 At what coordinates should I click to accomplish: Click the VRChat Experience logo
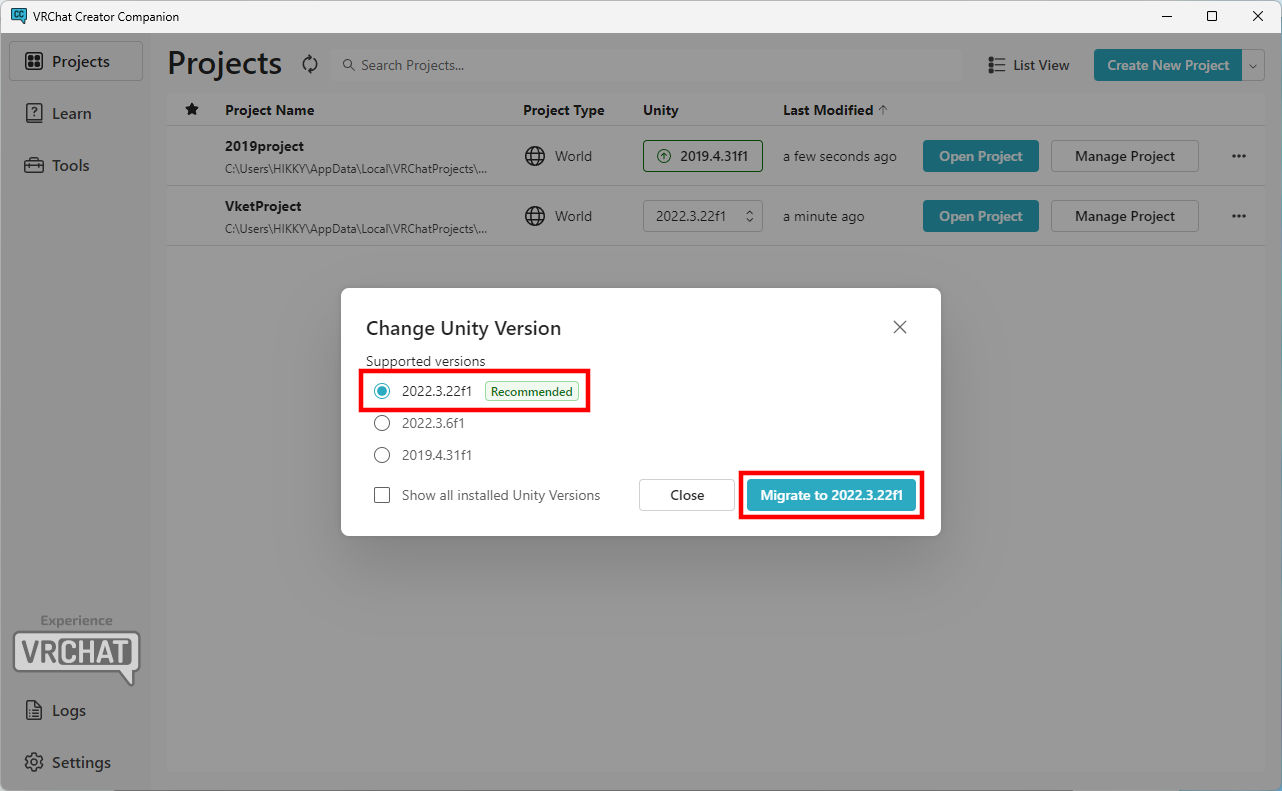[x=76, y=654]
